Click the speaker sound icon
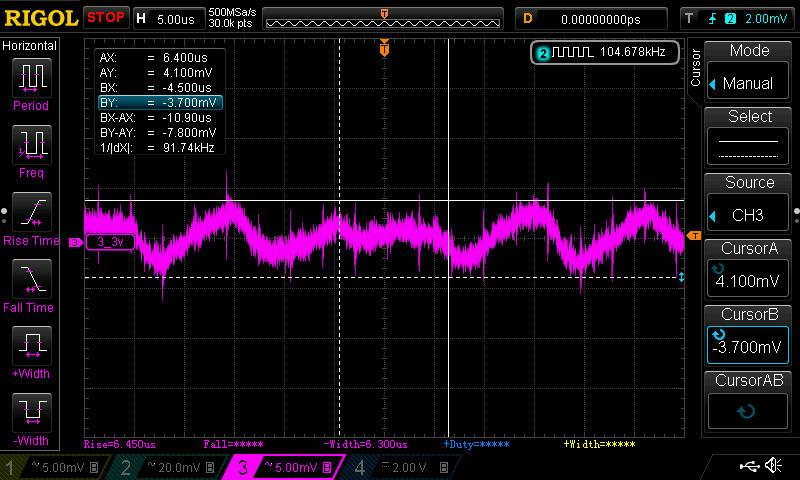 pyautogui.click(x=774, y=466)
